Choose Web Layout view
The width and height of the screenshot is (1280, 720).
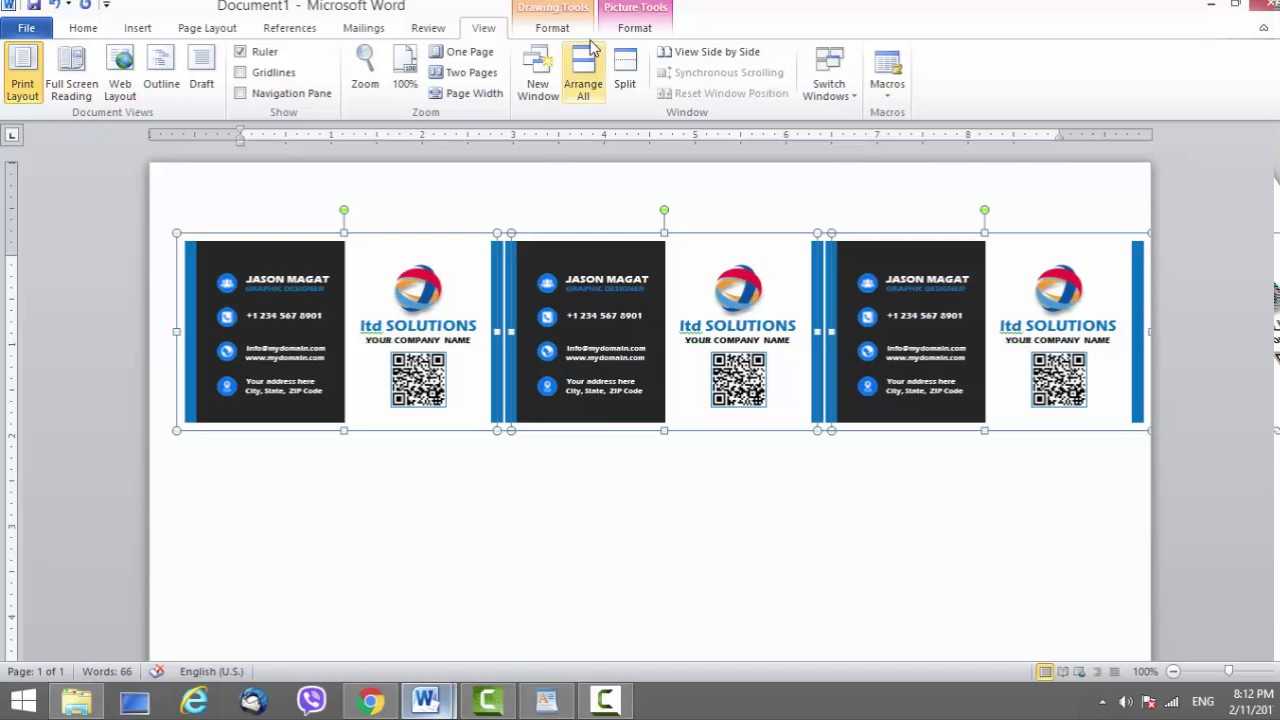(x=120, y=73)
